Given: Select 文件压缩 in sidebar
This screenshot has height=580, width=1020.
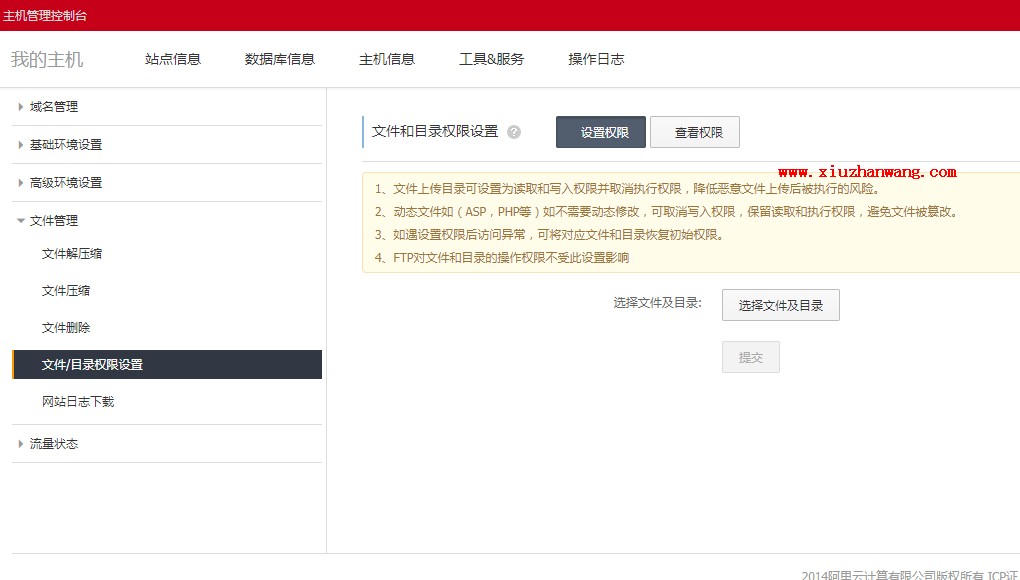Looking at the screenshot, I should (x=66, y=291).
